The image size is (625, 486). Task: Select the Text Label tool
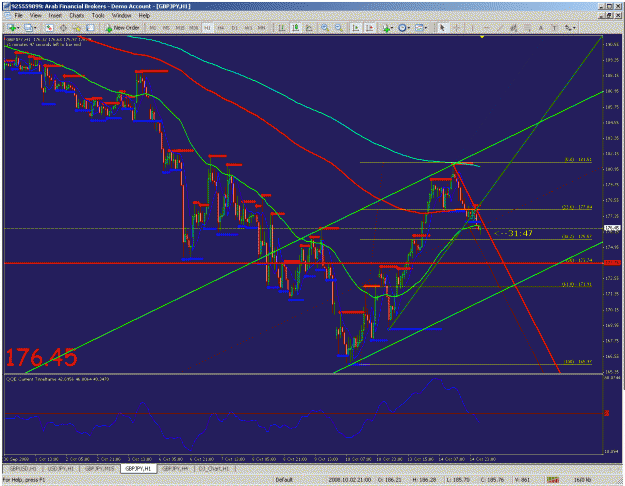554,28
